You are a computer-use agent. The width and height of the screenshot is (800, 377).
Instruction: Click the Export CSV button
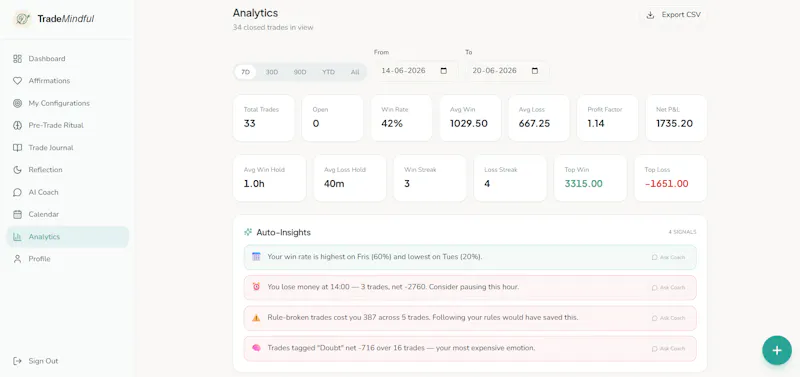(x=673, y=15)
